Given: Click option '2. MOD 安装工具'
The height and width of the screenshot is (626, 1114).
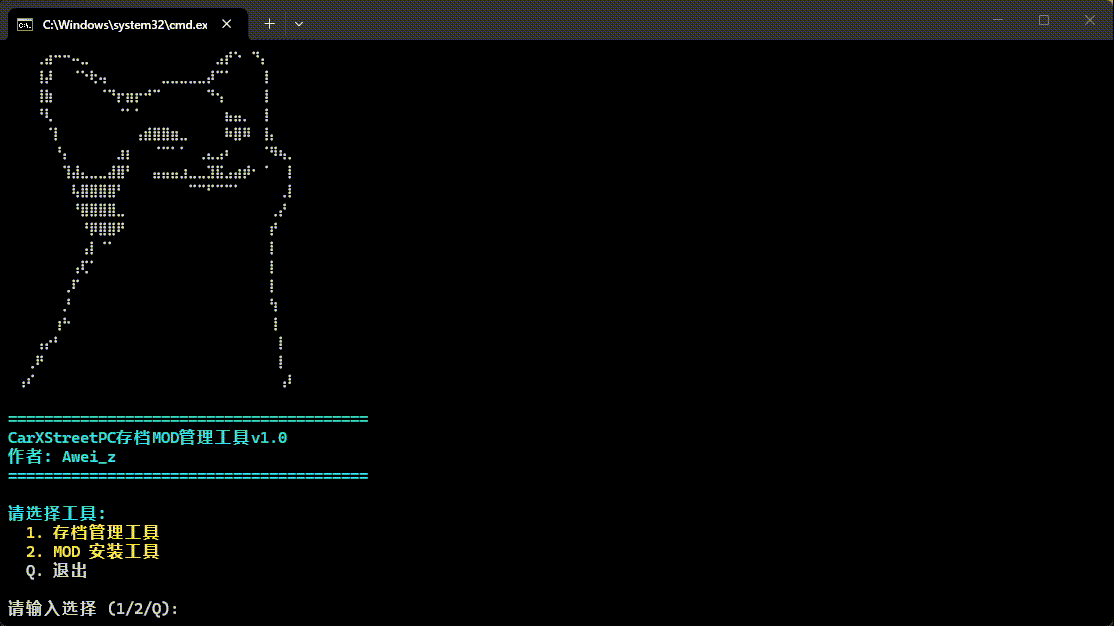Looking at the screenshot, I should (x=92, y=551).
